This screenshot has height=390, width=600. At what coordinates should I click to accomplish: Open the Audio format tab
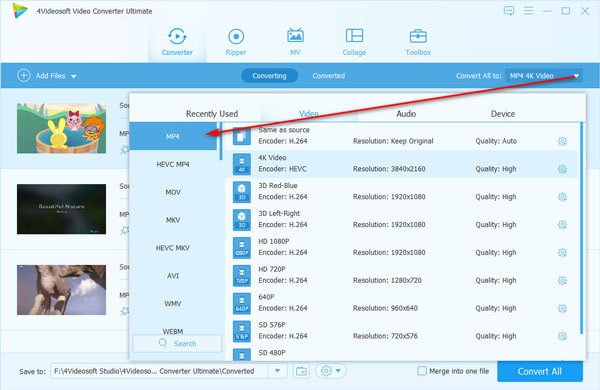(x=406, y=114)
